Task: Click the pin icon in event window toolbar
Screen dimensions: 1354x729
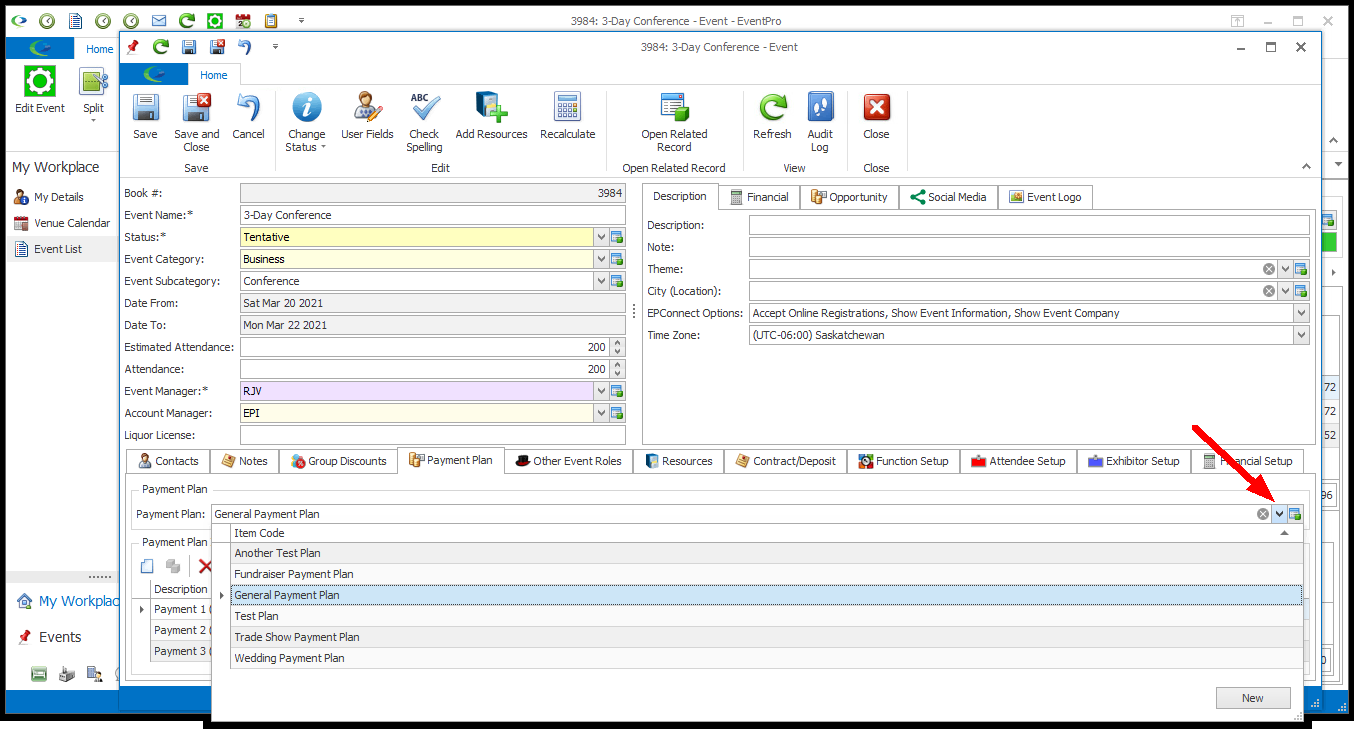Action: pos(132,47)
